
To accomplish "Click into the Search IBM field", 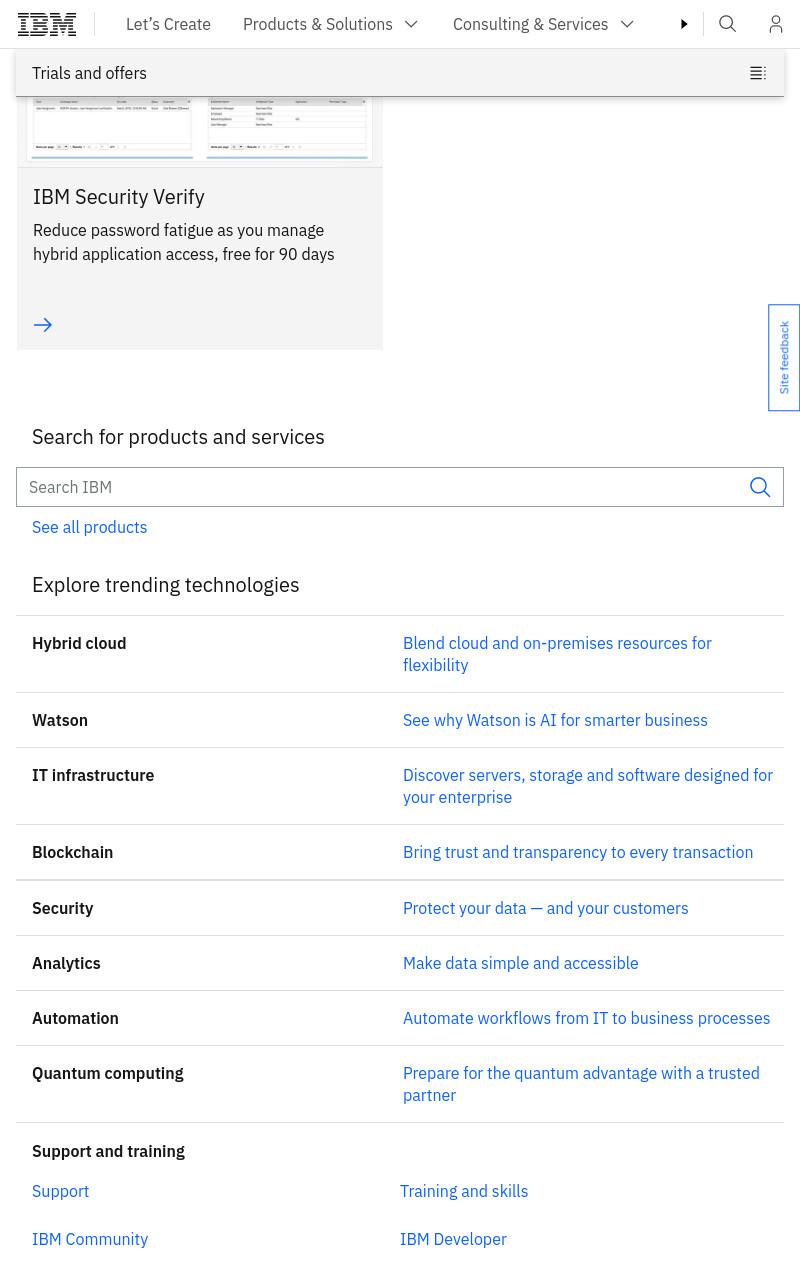I will (378, 487).
